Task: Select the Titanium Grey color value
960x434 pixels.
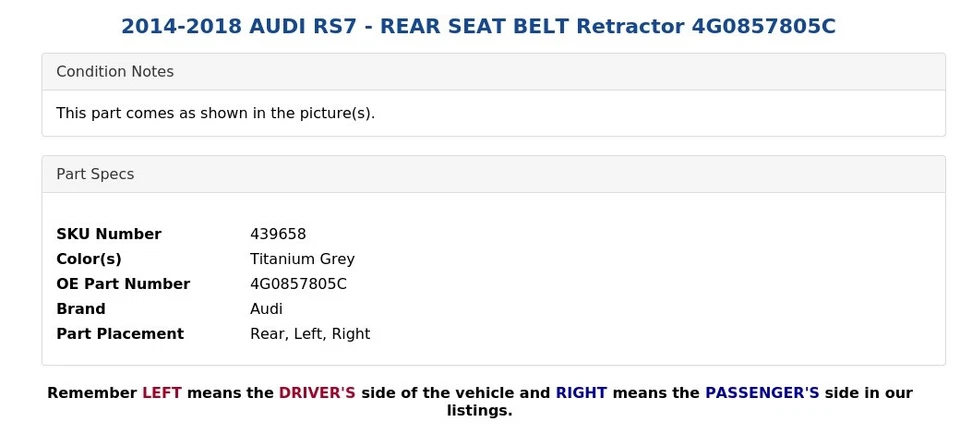Action: point(302,259)
